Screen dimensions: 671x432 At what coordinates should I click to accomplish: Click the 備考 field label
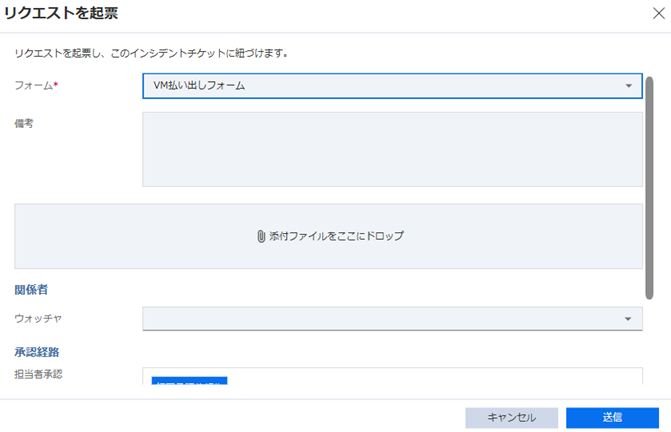click(x=24, y=123)
